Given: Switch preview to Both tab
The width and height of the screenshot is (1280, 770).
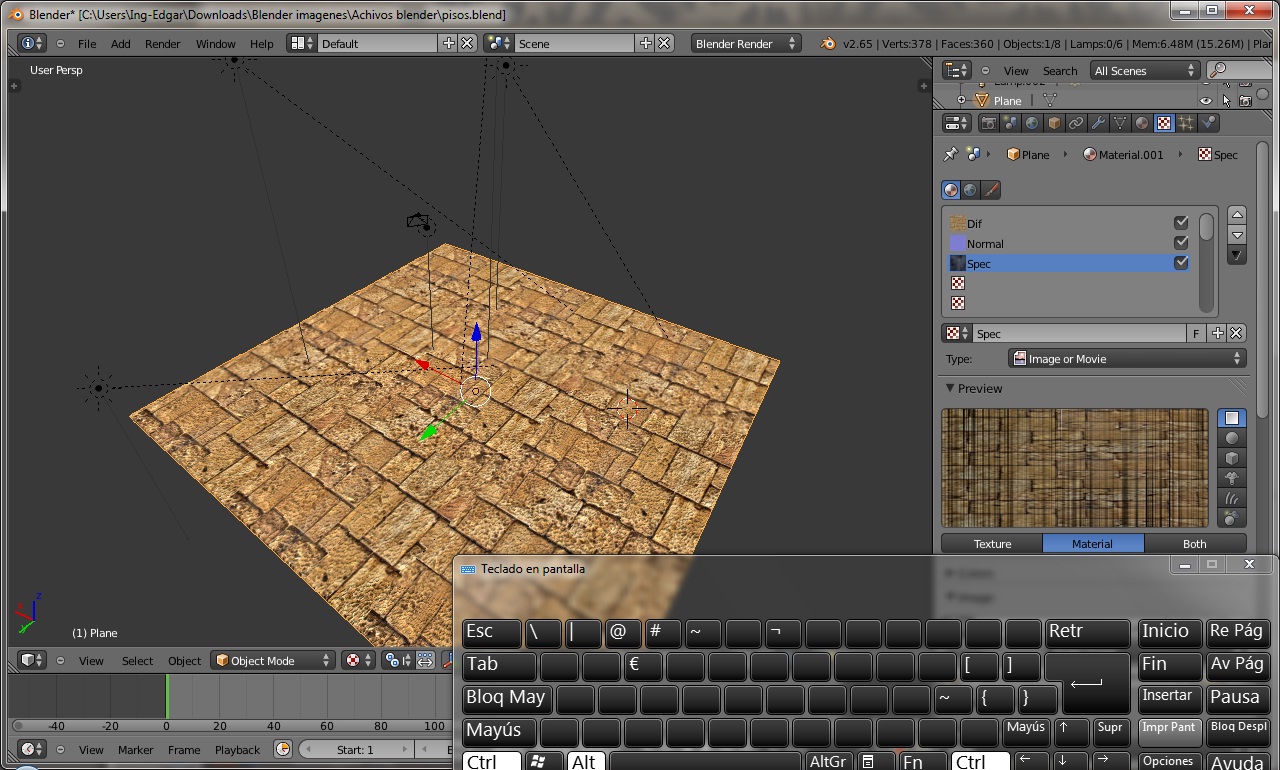Looking at the screenshot, I should 1194,544.
